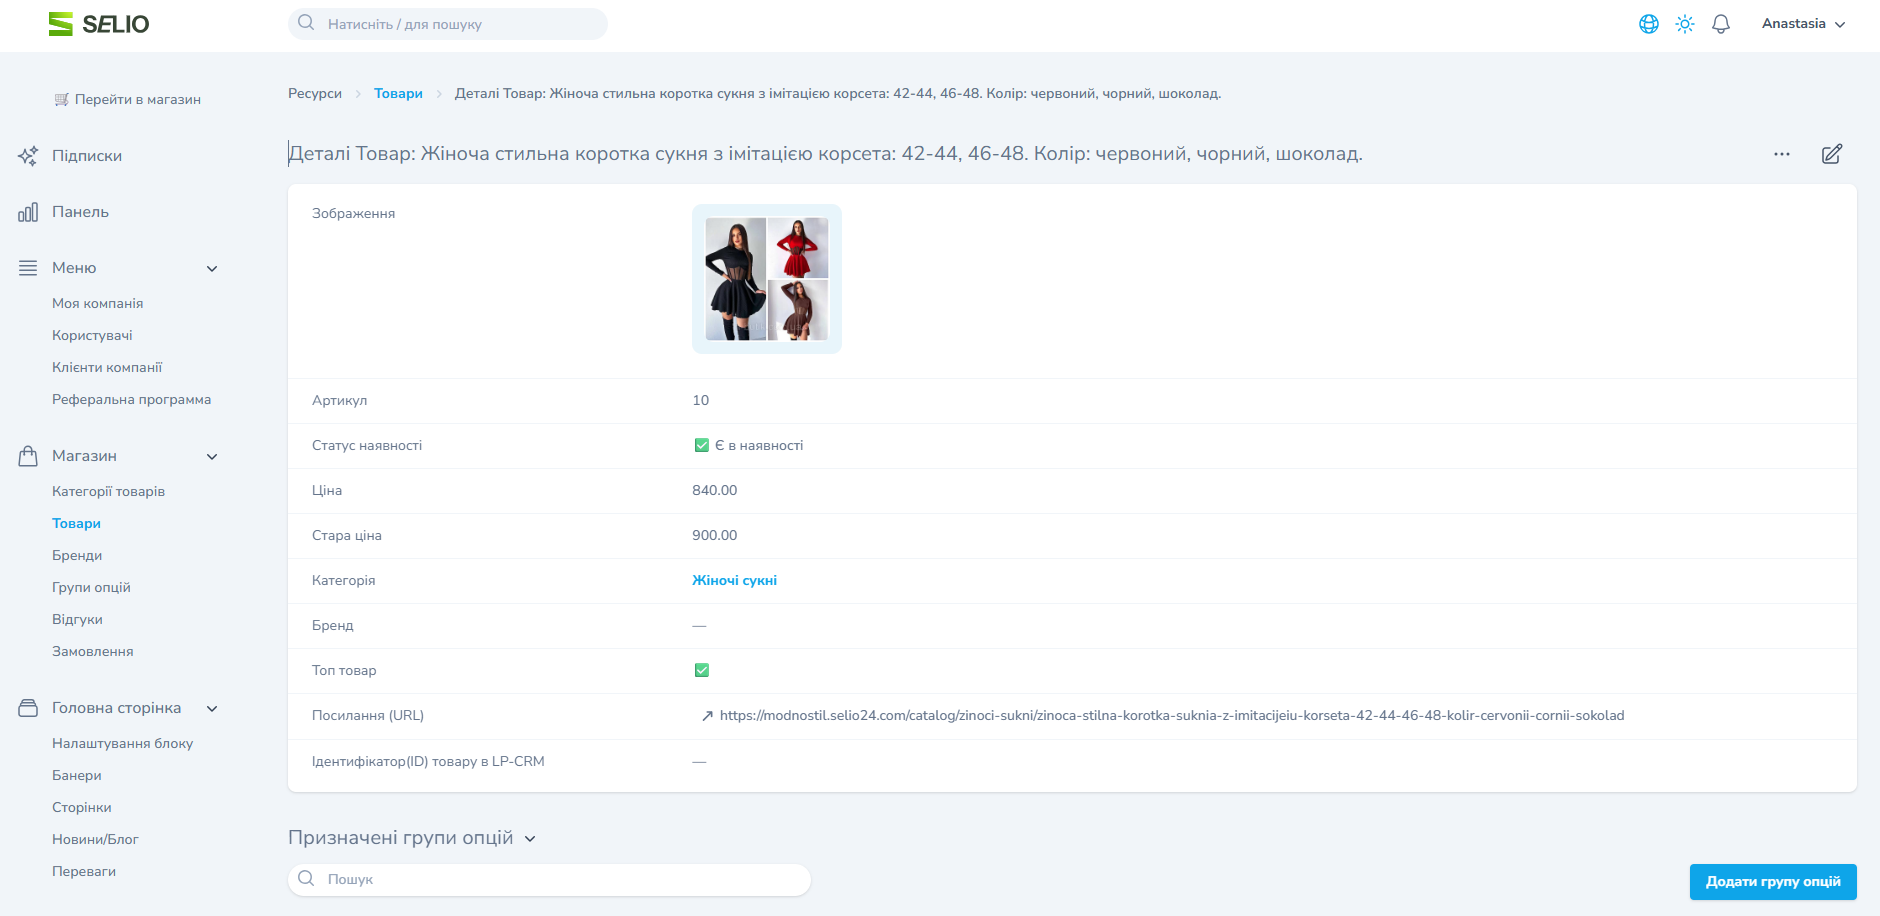
Task: Click the external link arrow icon
Action: click(x=707, y=716)
